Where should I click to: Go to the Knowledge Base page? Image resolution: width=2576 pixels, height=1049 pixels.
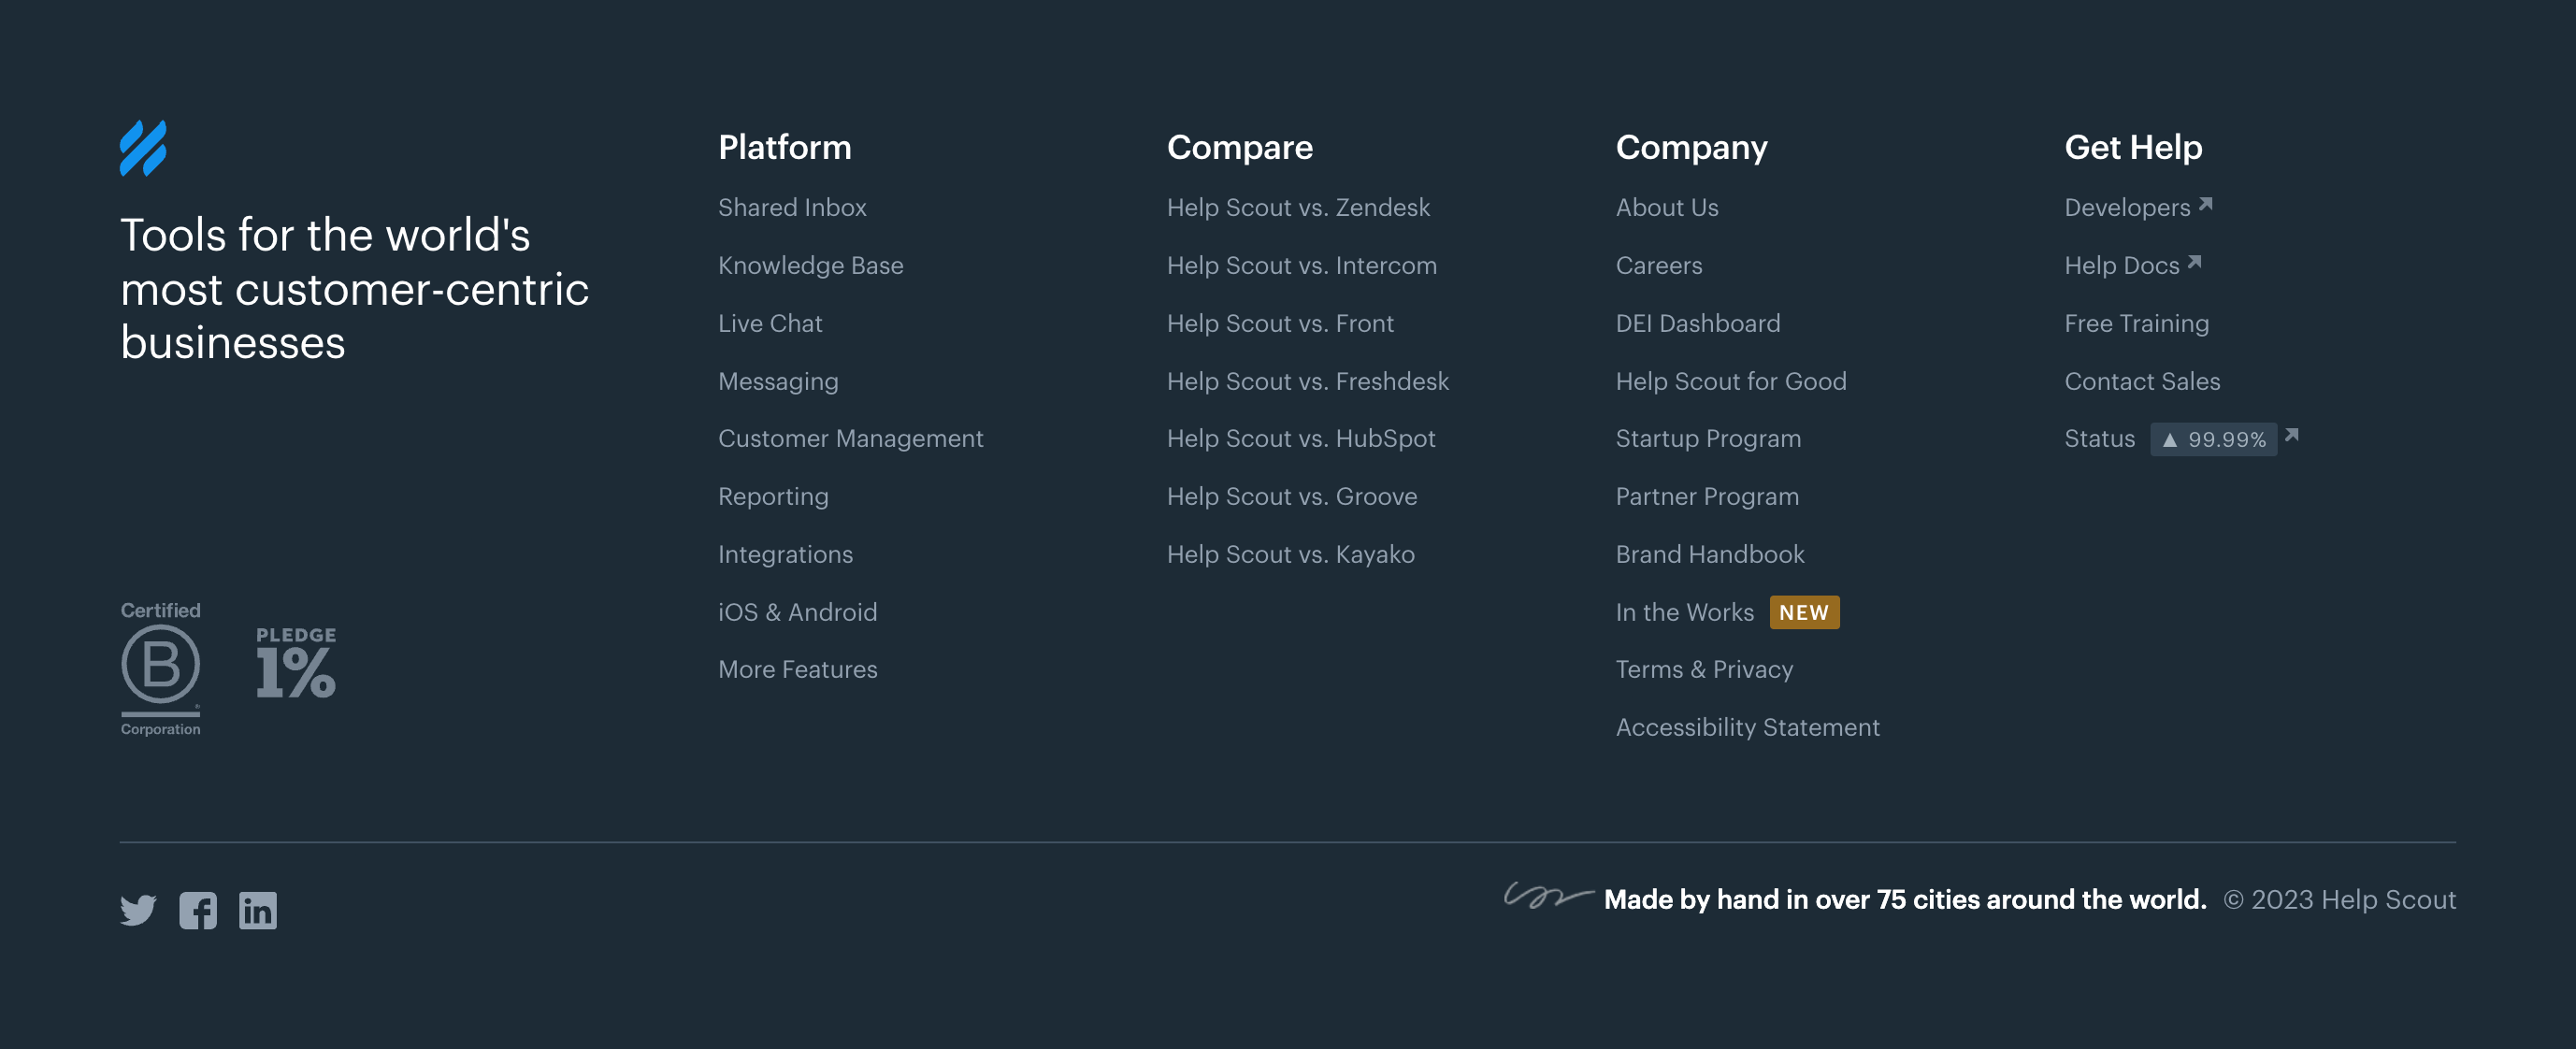tap(810, 266)
